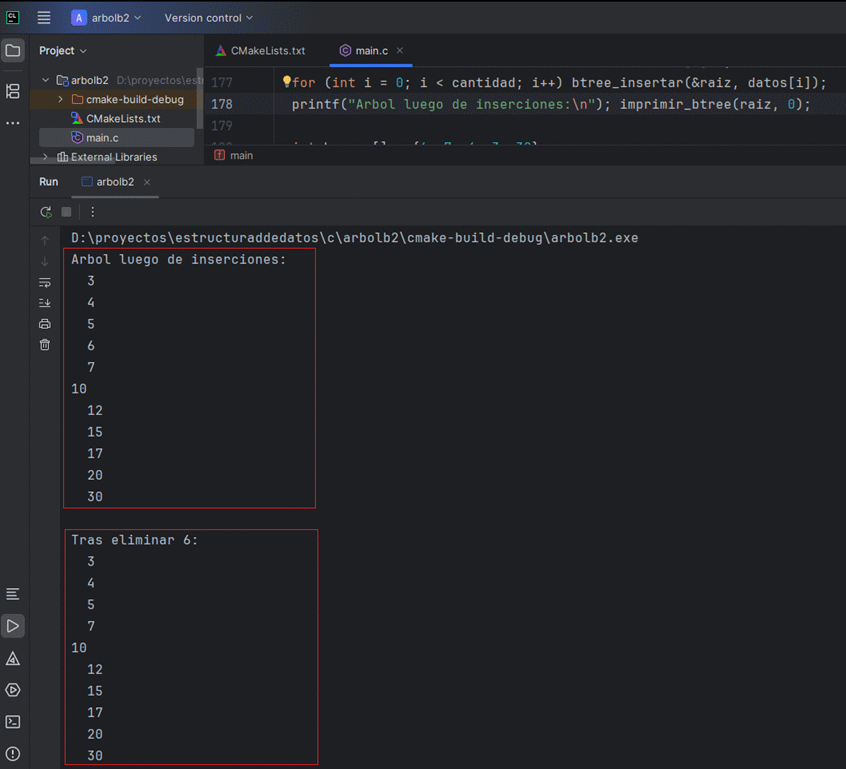Click the Stop process icon
Image resolution: width=846 pixels, height=769 pixels.
click(x=67, y=212)
